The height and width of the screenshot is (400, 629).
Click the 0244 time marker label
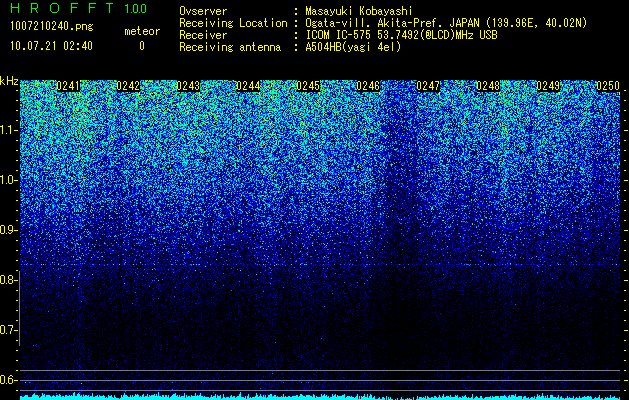[248, 86]
